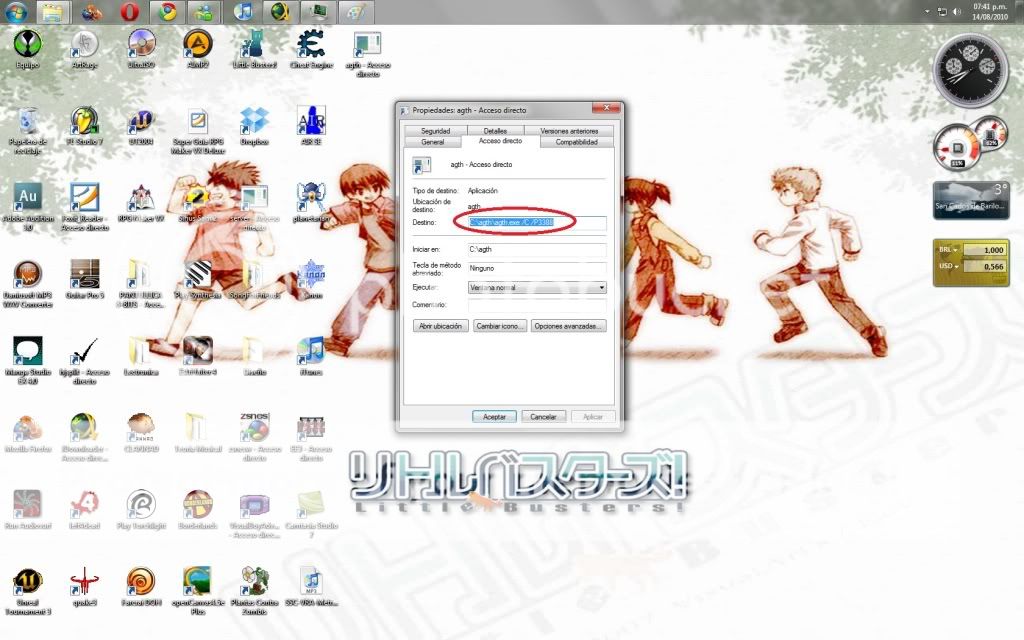The image size is (1024, 640).
Task: Click the Abrir ubicación button
Action: click(440, 326)
